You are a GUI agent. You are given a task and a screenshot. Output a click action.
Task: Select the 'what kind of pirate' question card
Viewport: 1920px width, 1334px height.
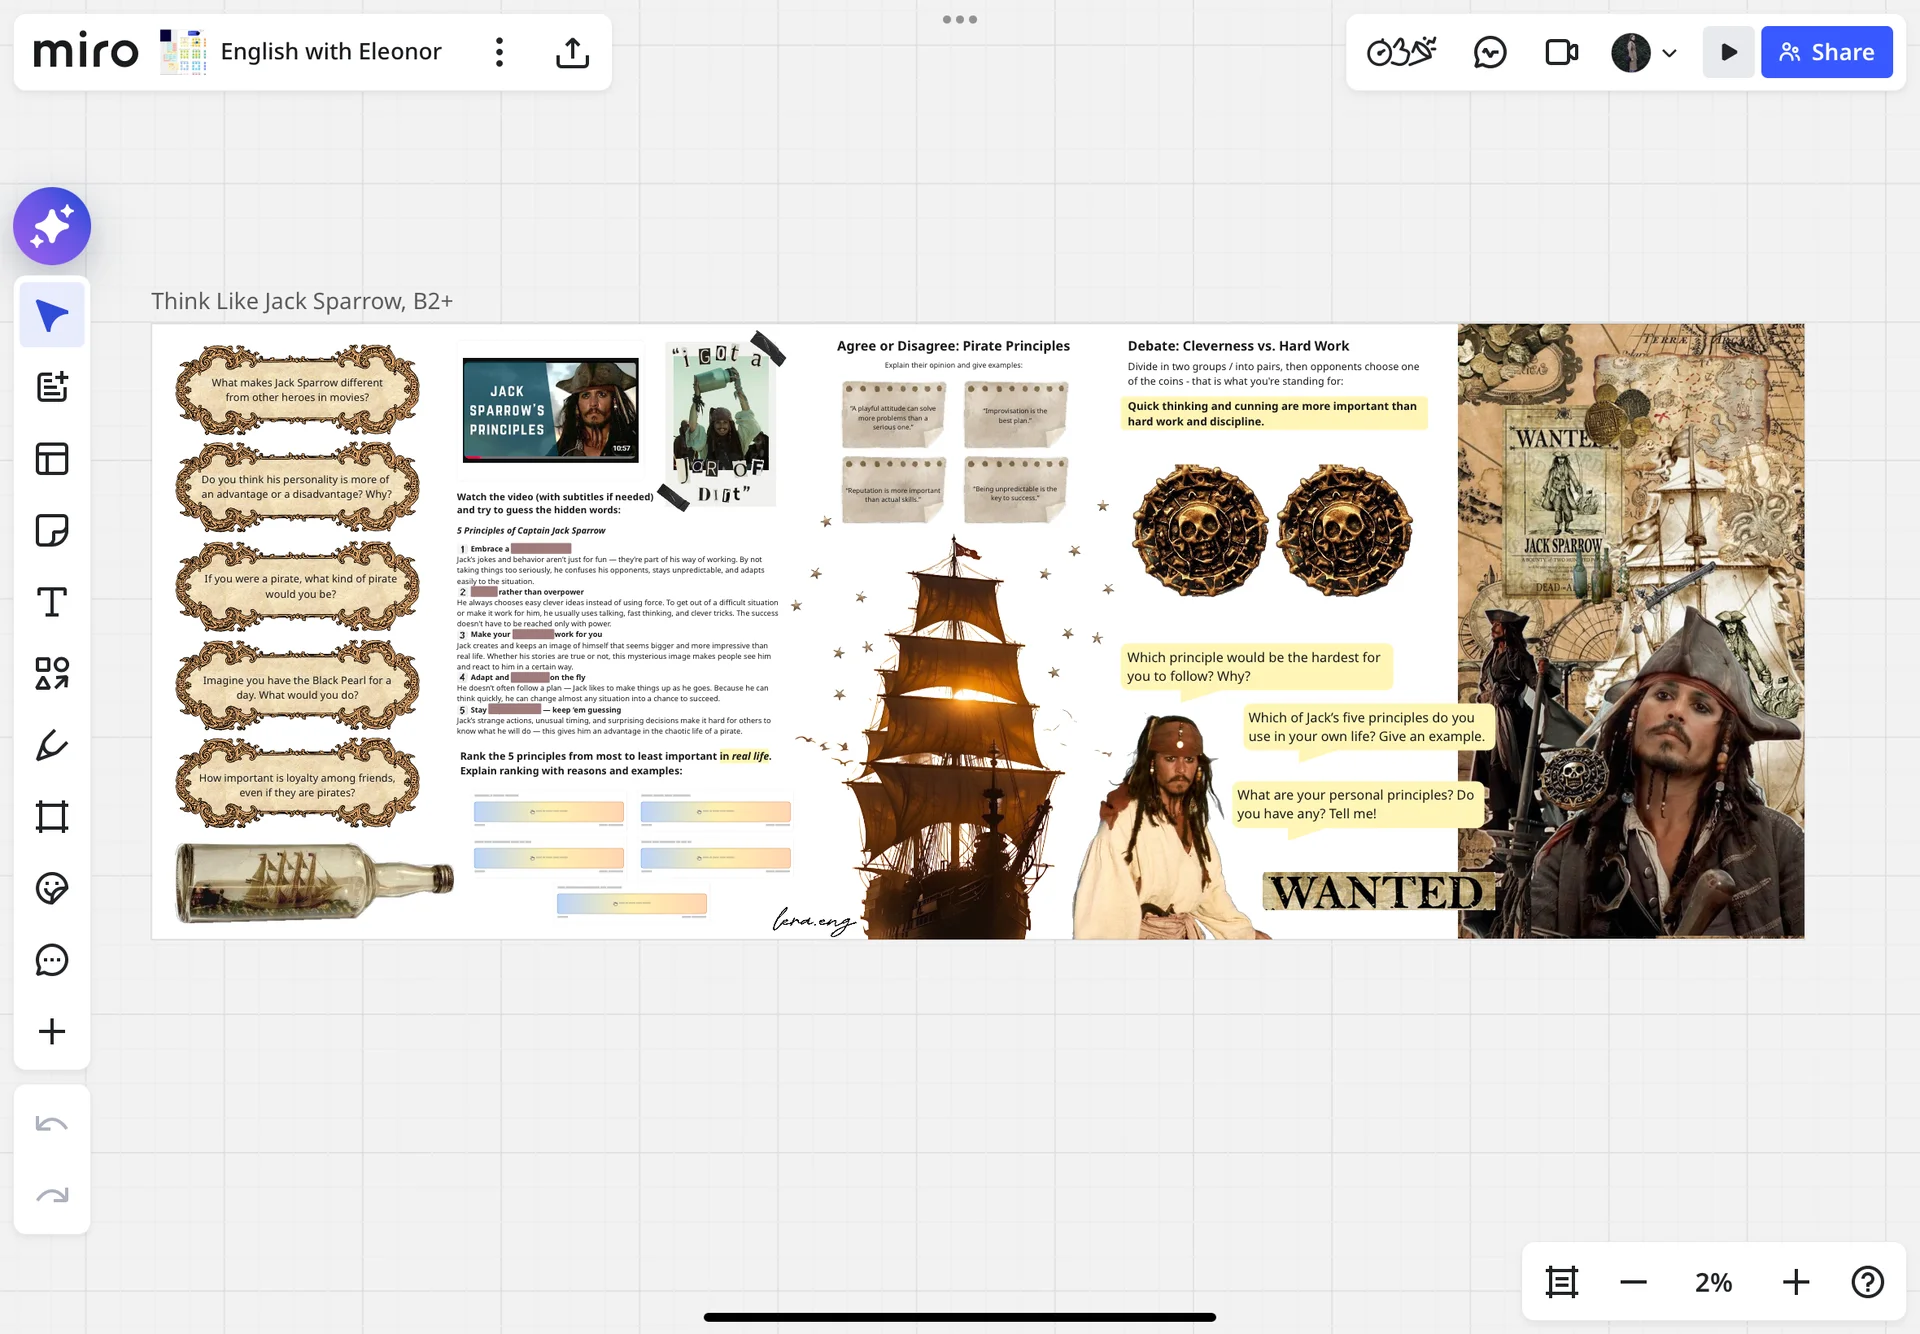297,586
